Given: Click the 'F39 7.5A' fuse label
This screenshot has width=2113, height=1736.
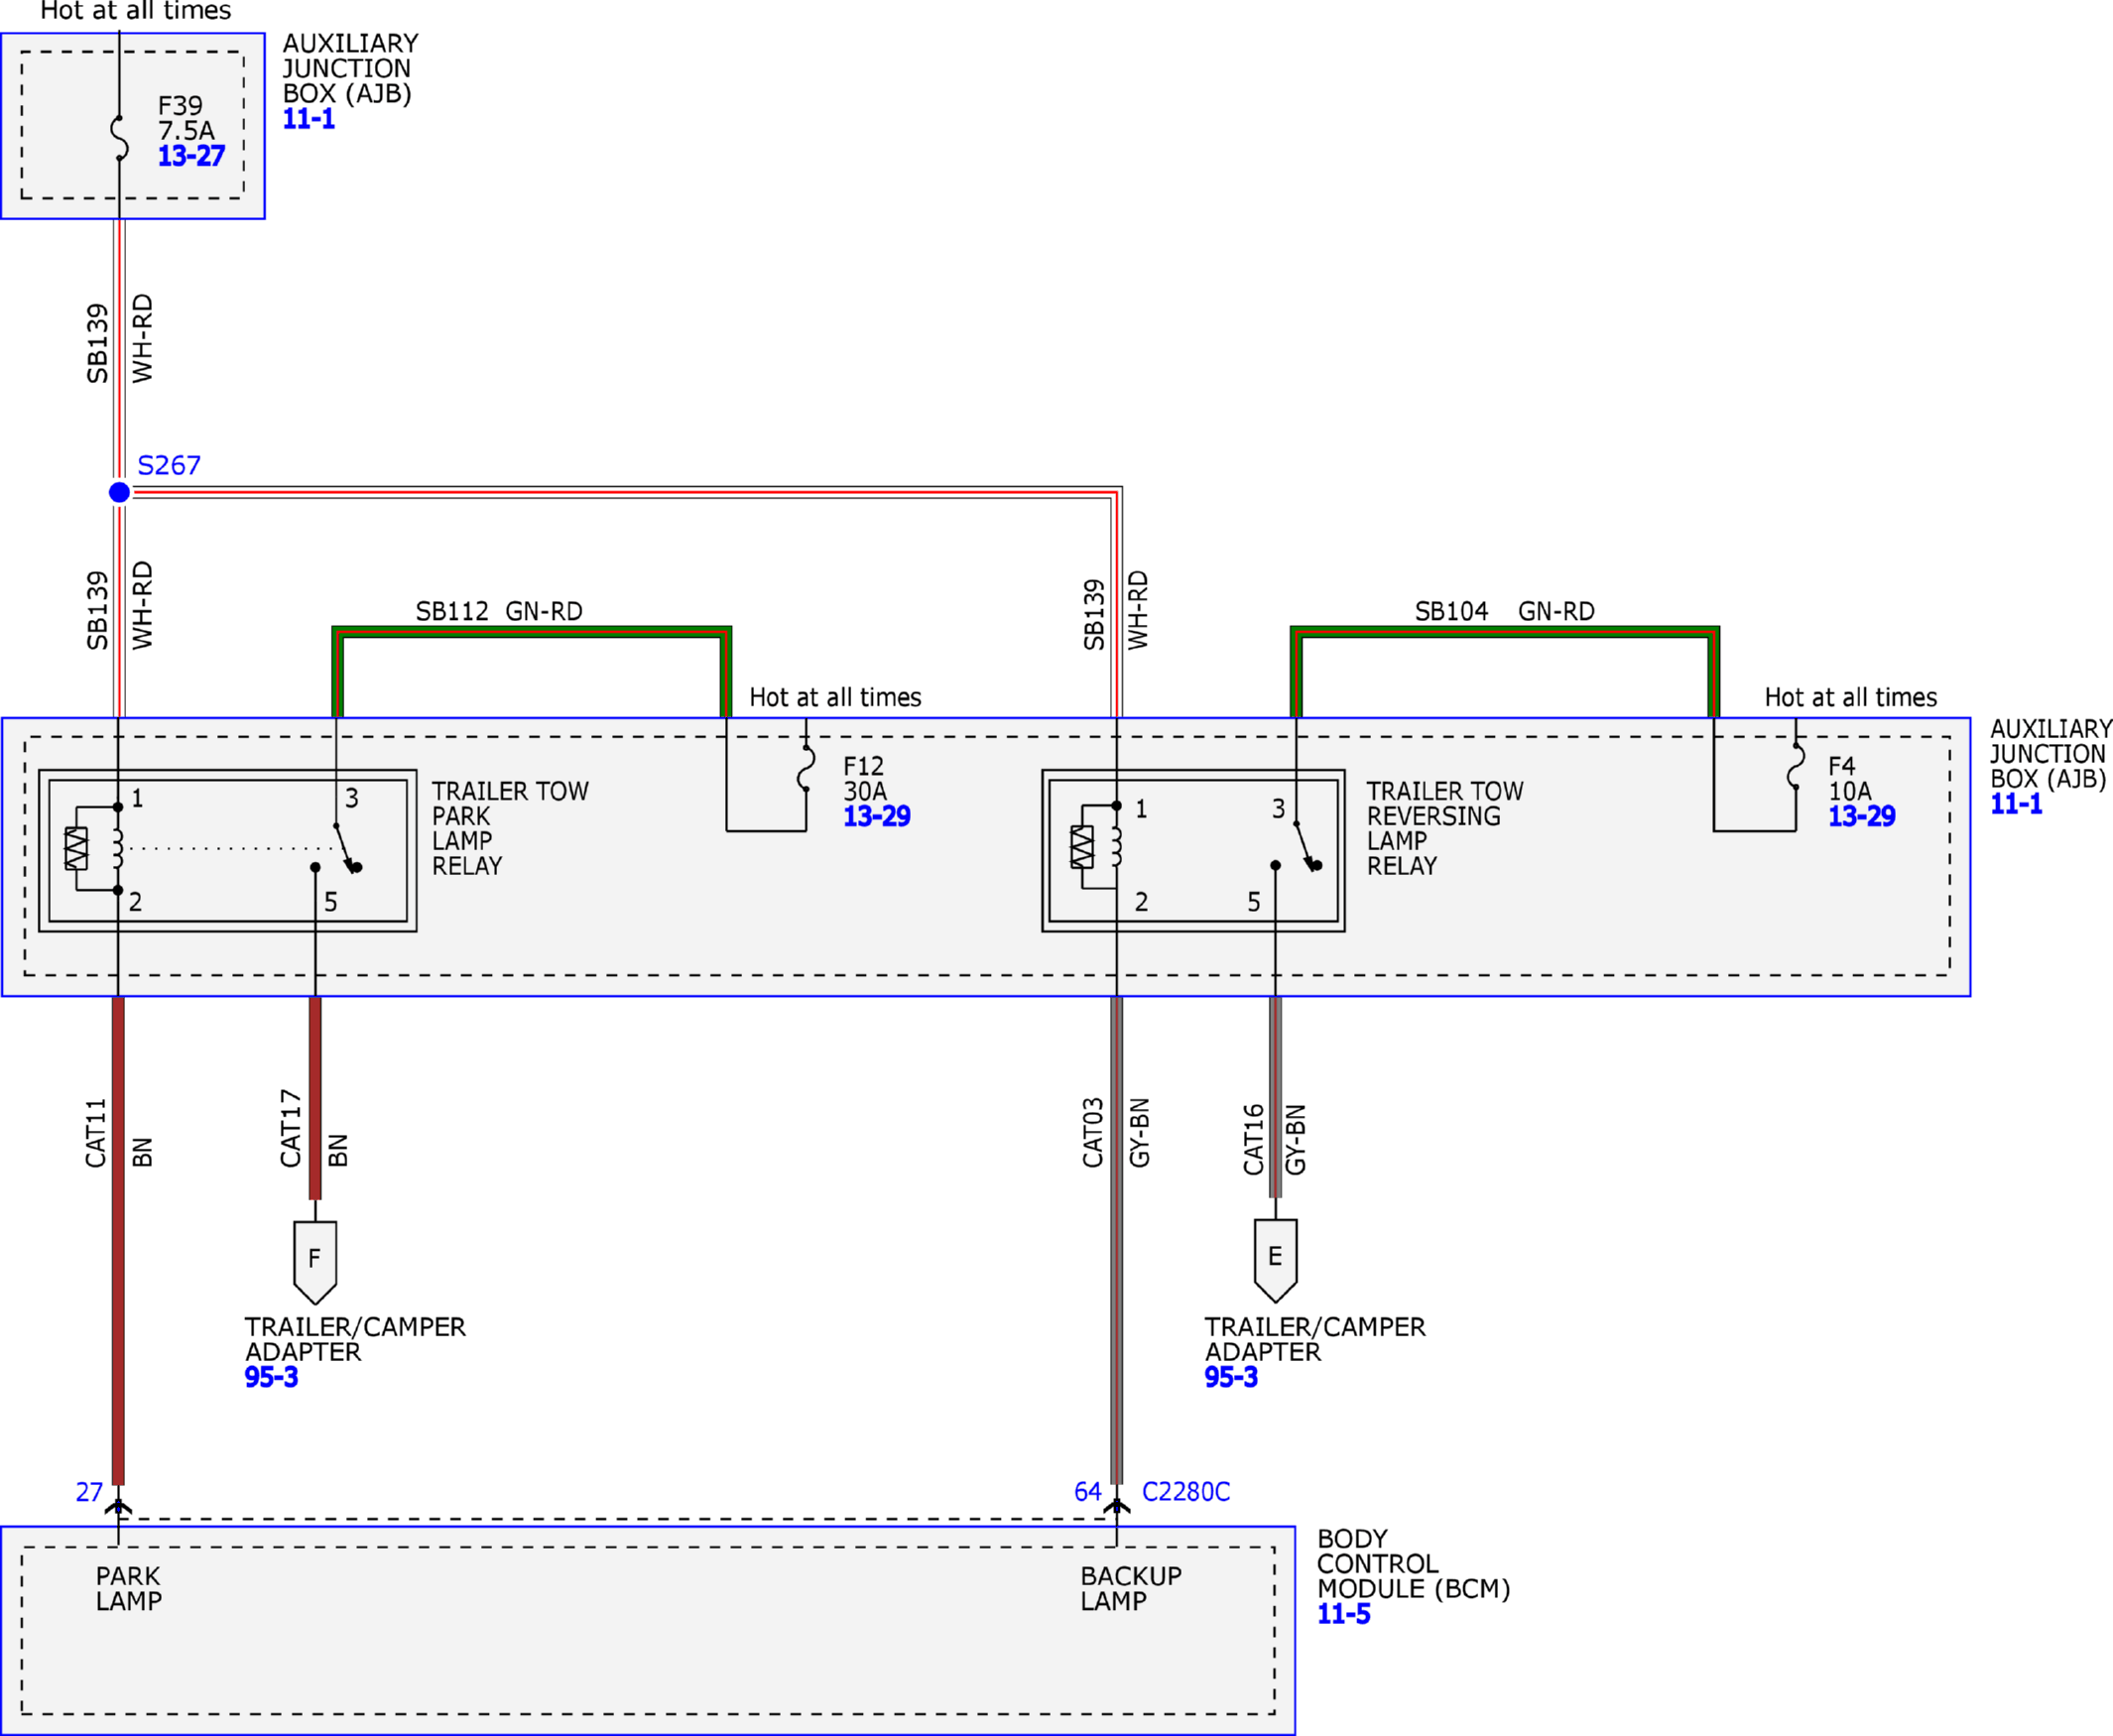Looking at the screenshot, I should pyautogui.click(x=186, y=118).
